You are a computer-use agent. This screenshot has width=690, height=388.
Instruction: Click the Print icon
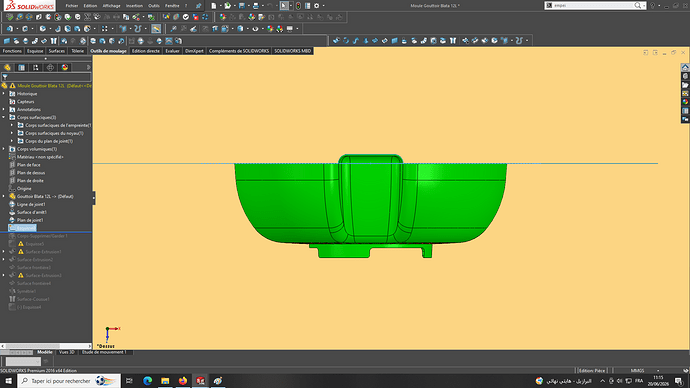[256, 6]
